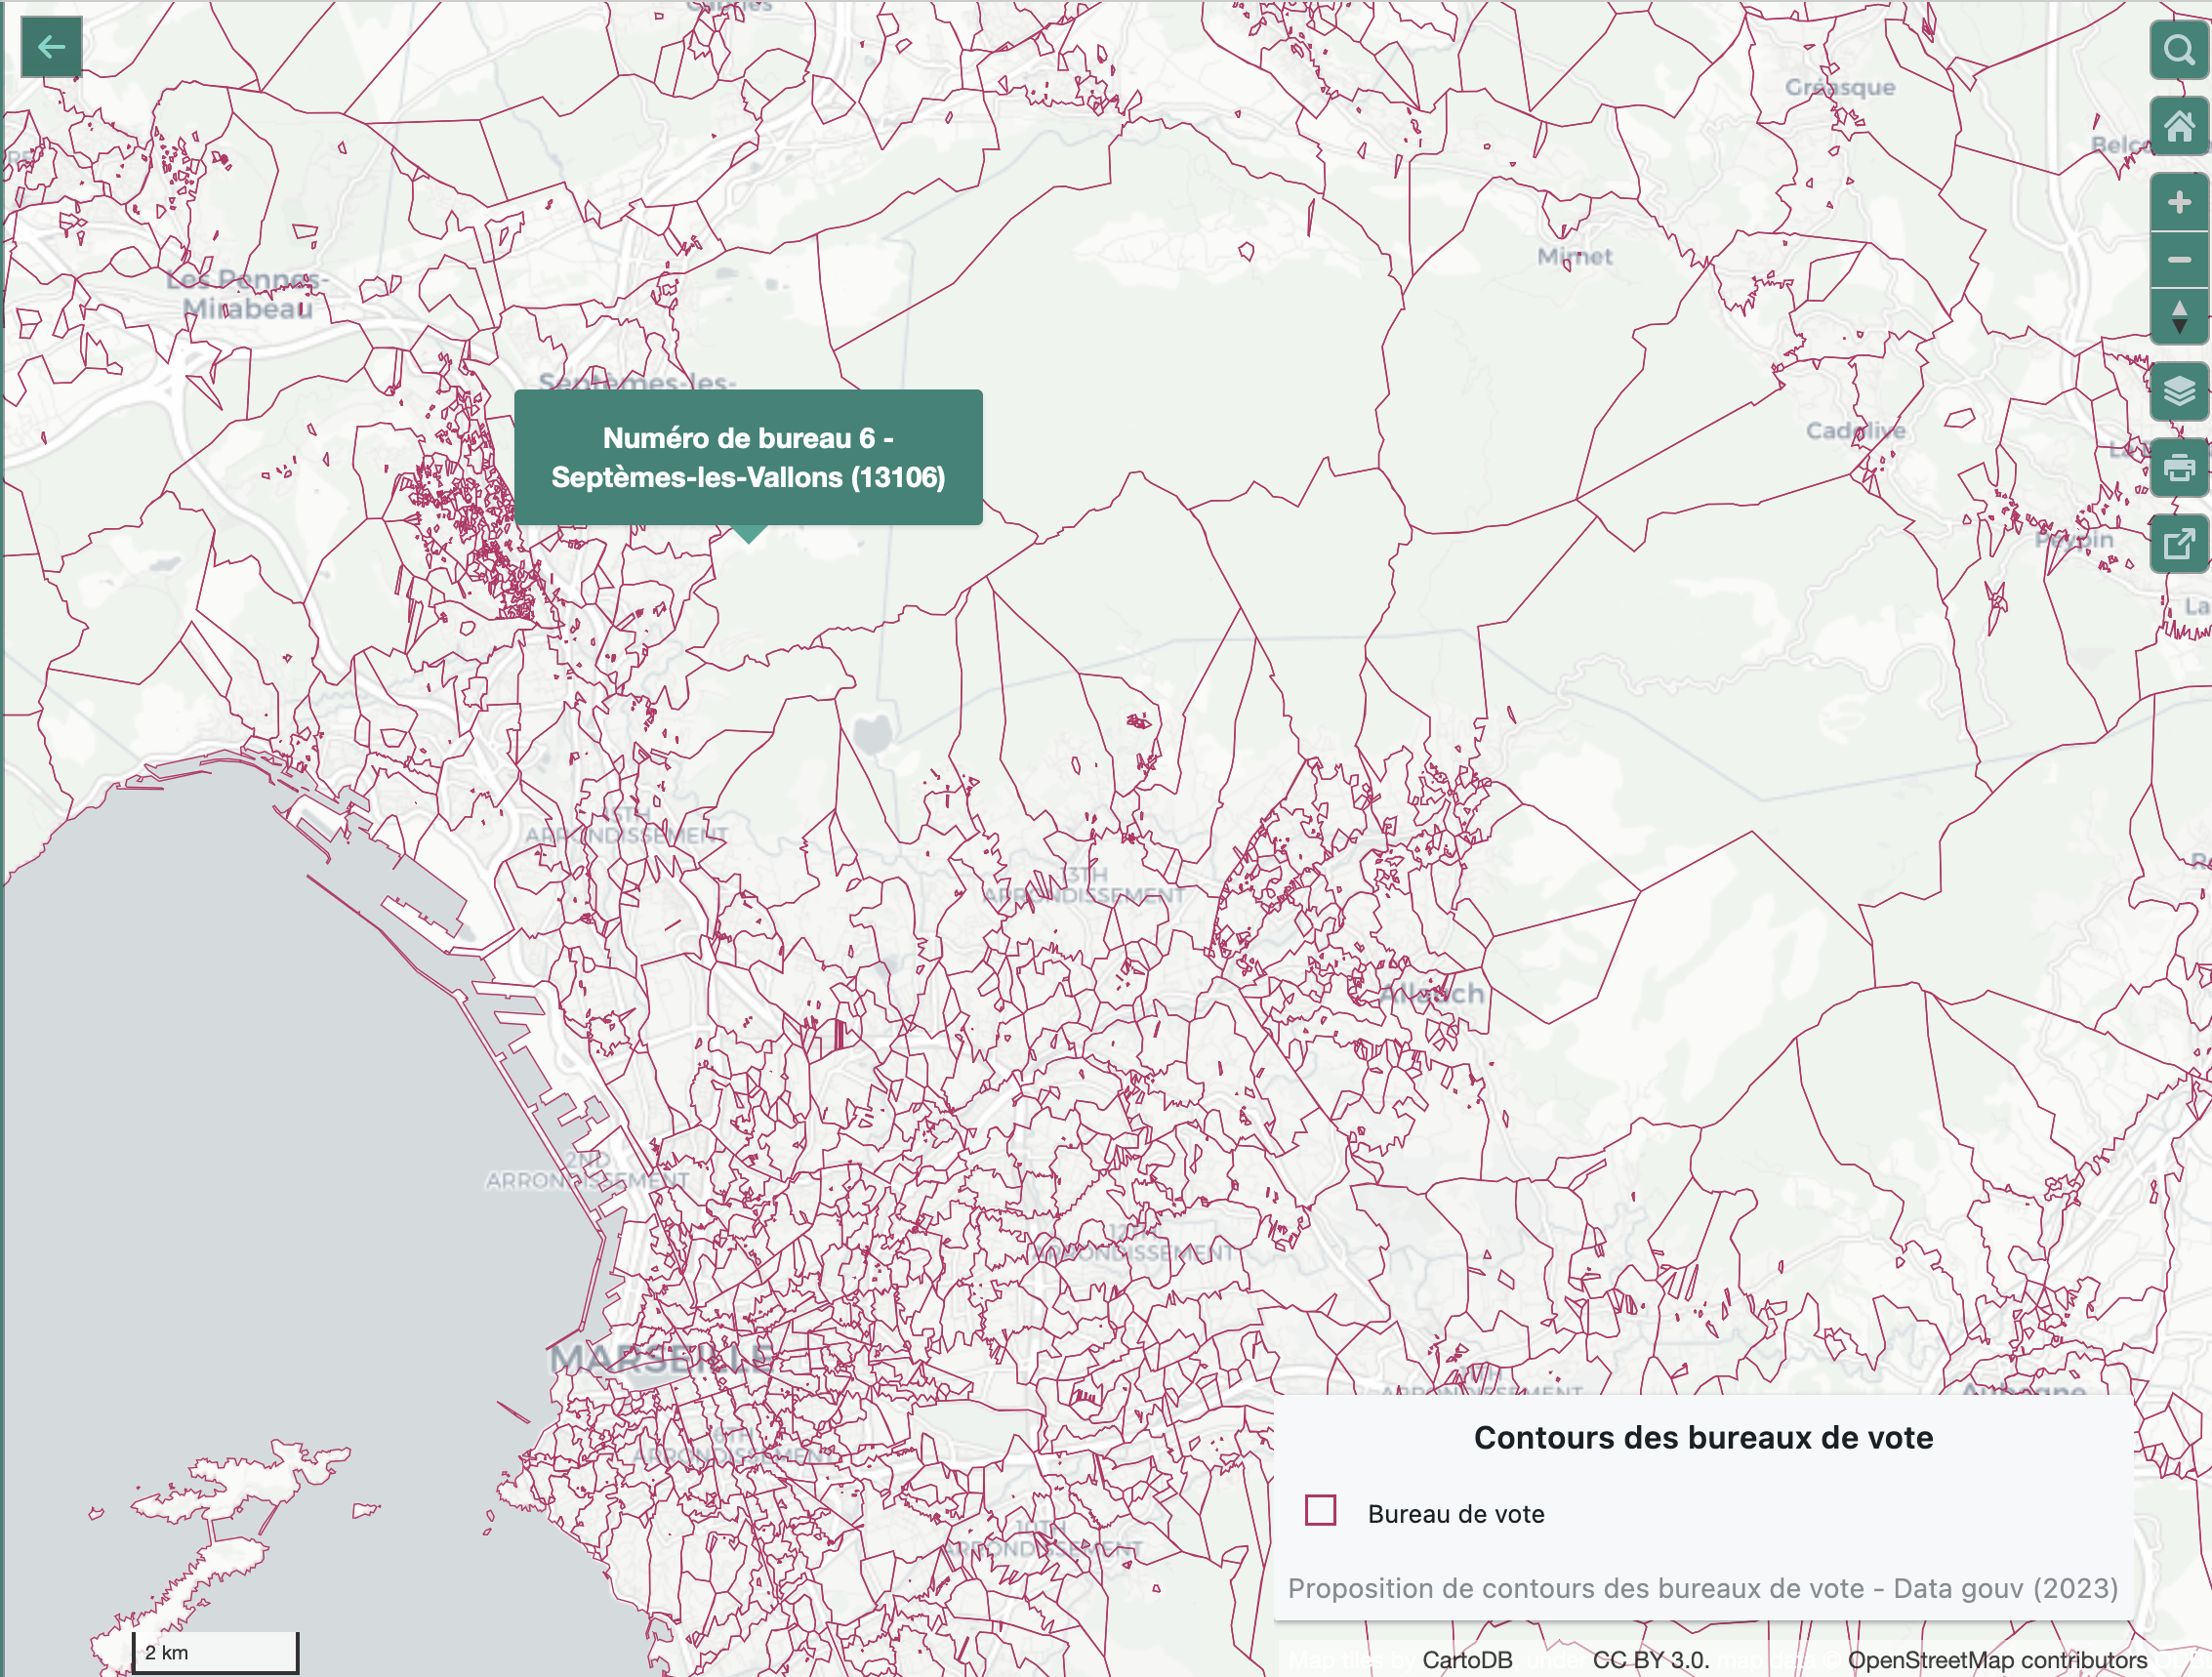This screenshot has width=2212, height=1677.
Task: Open the CartoDB attribution link
Action: 1467,1660
